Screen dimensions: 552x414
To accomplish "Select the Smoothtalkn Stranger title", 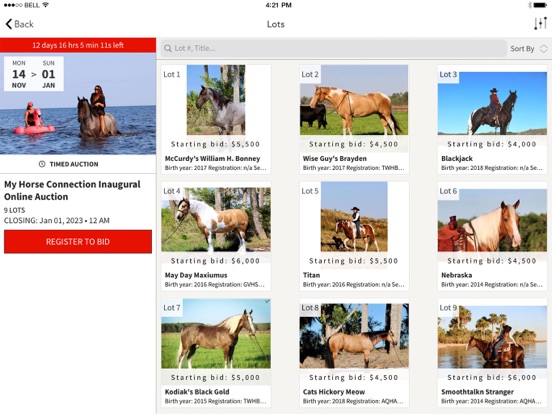I will tap(477, 391).
